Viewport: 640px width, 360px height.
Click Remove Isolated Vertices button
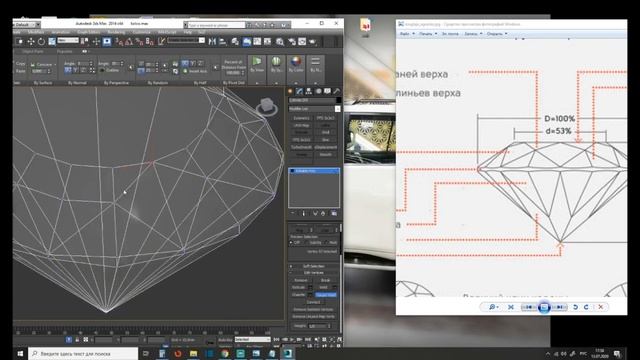coord(313,309)
